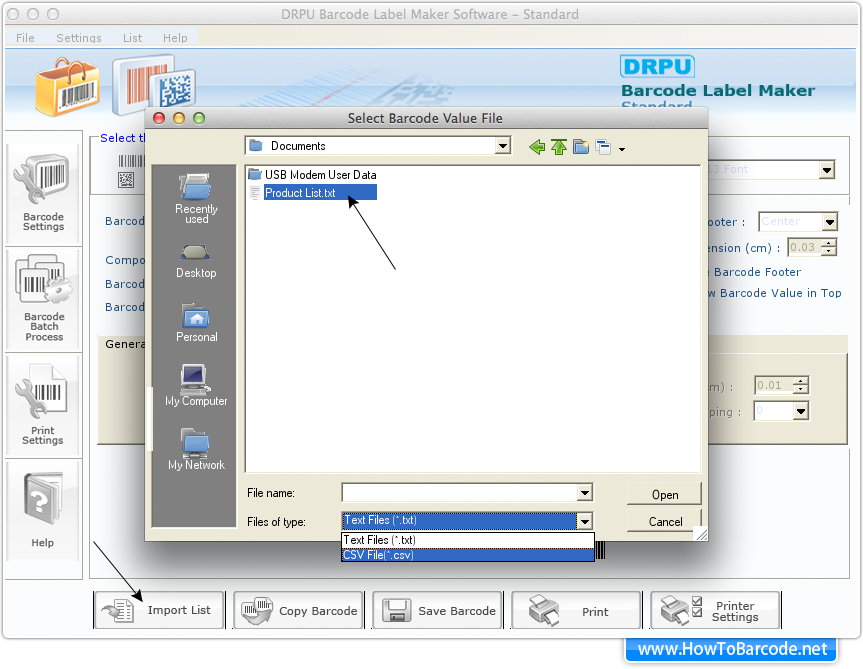The image size is (863, 669).
Task: Select Recently used location
Action: pyautogui.click(x=196, y=199)
